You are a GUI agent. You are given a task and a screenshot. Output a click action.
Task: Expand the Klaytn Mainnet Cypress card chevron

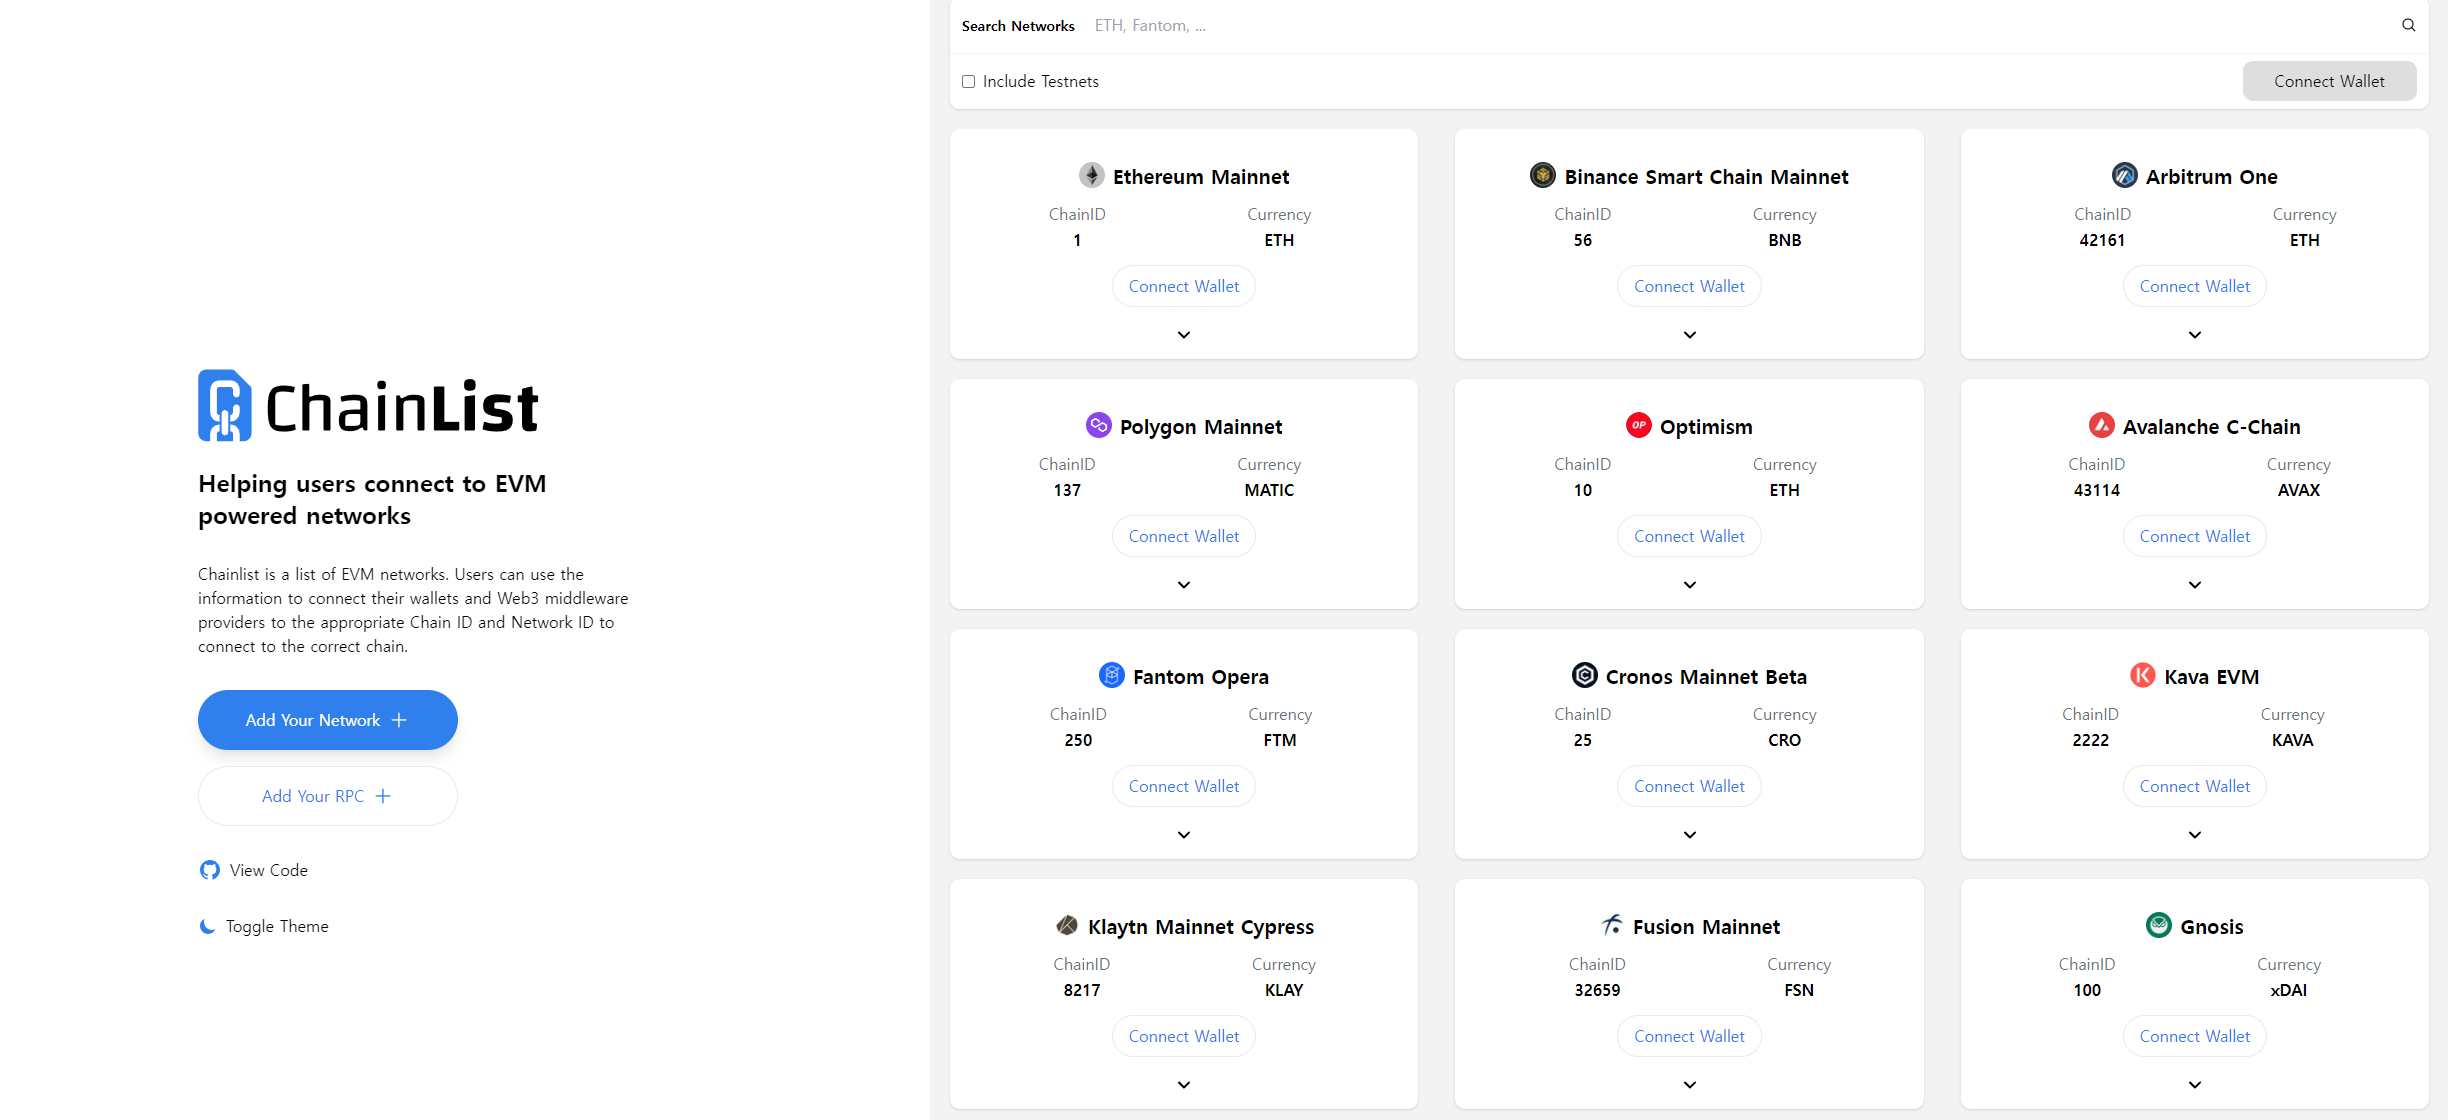click(1184, 1085)
